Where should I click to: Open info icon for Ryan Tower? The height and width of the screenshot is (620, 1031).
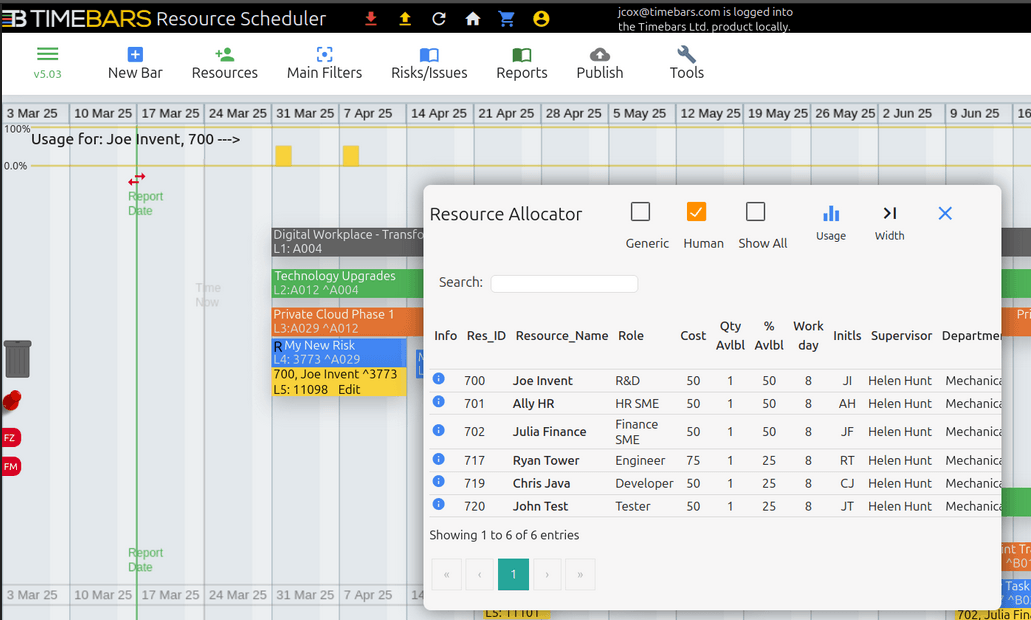[x=439, y=459]
